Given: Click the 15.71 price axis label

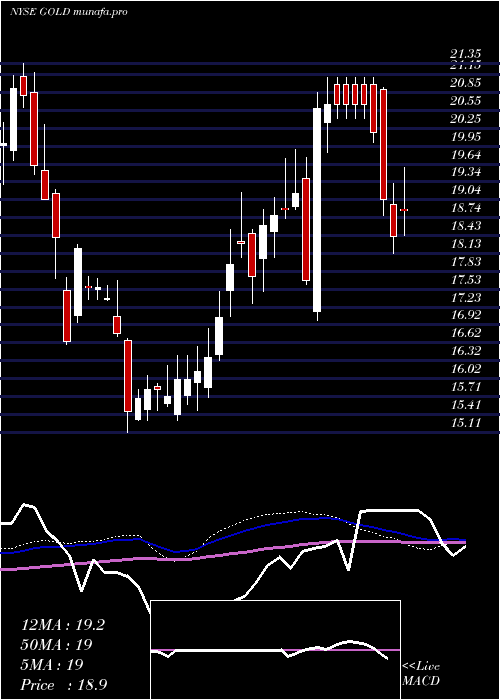Looking at the screenshot, I should click(466, 387).
